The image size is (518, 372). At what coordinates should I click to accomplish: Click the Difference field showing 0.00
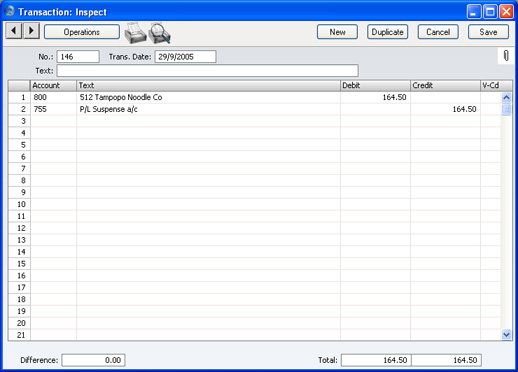tap(93, 360)
